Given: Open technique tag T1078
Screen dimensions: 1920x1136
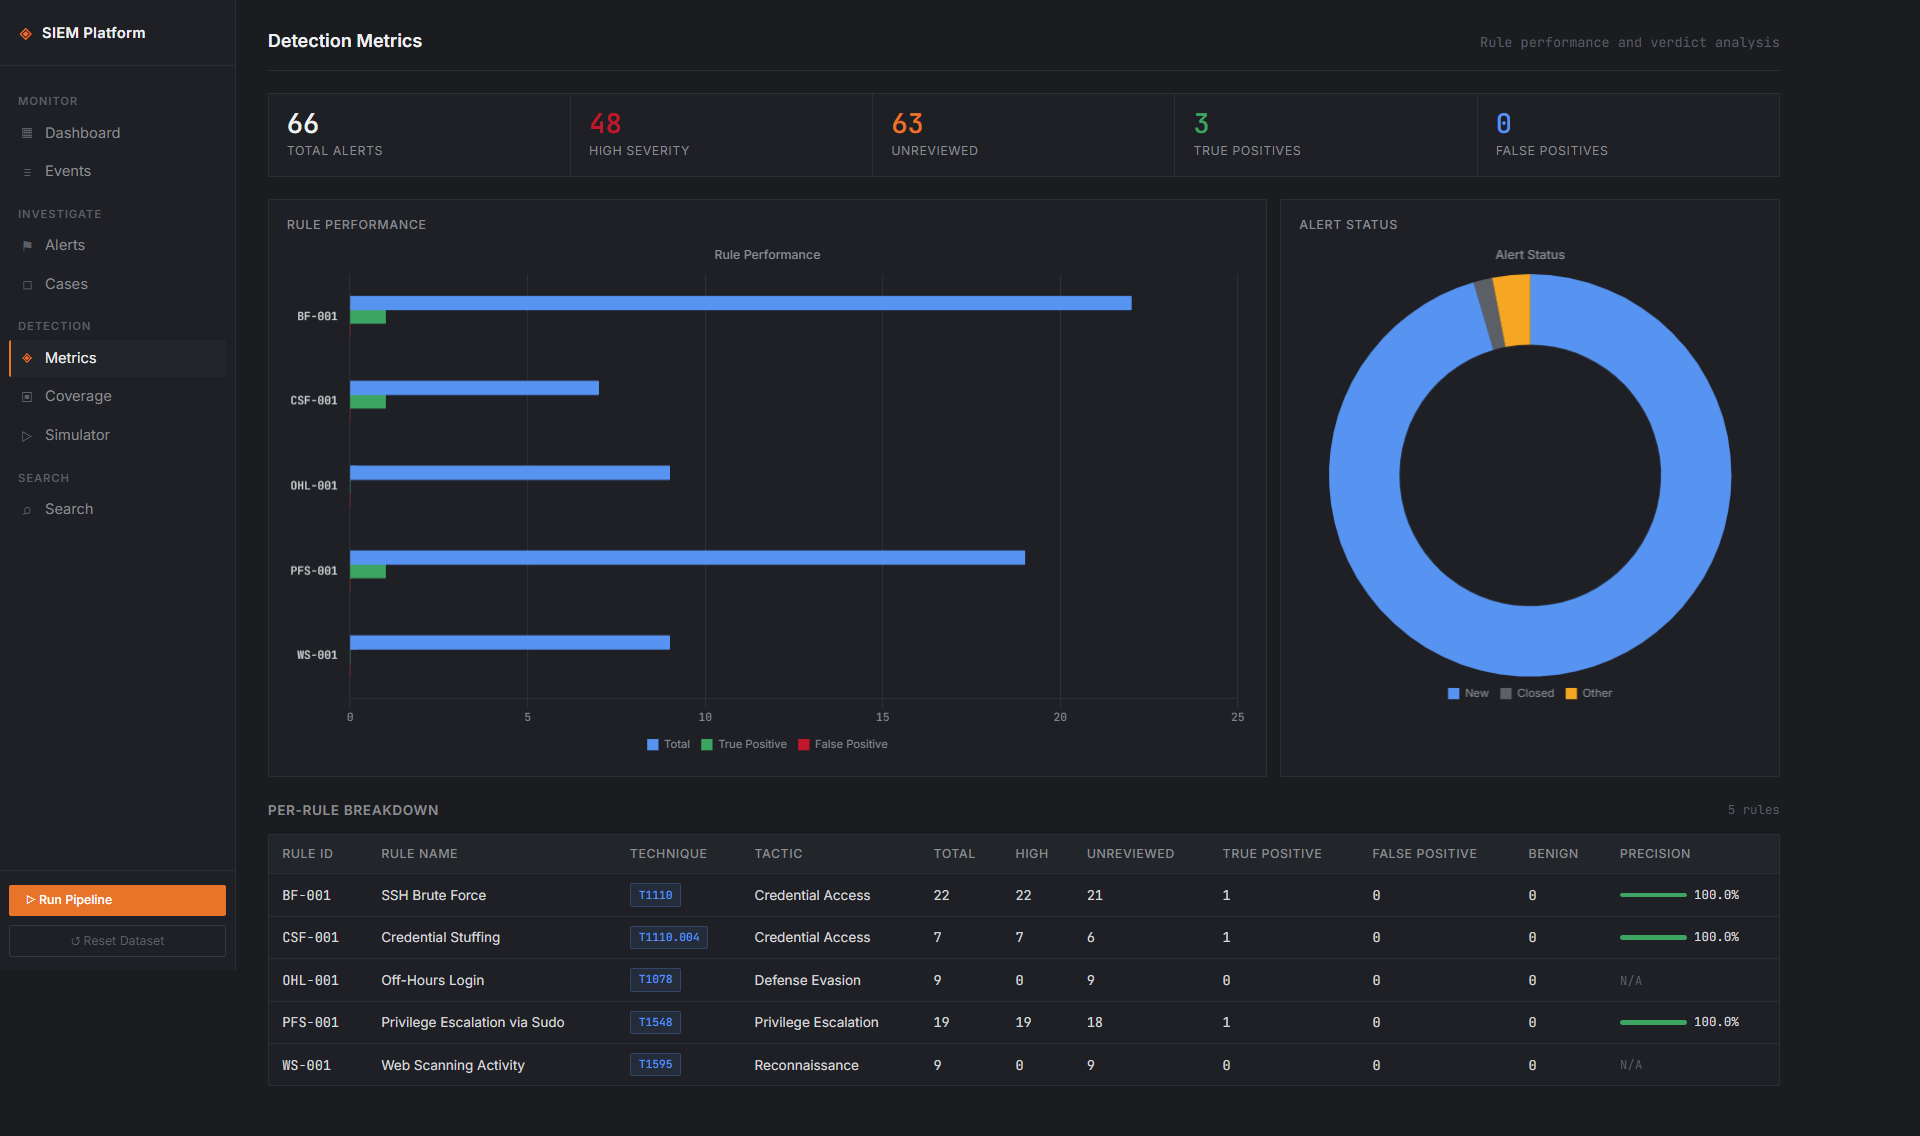Looking at the screenshot, I should click(655, 980).
